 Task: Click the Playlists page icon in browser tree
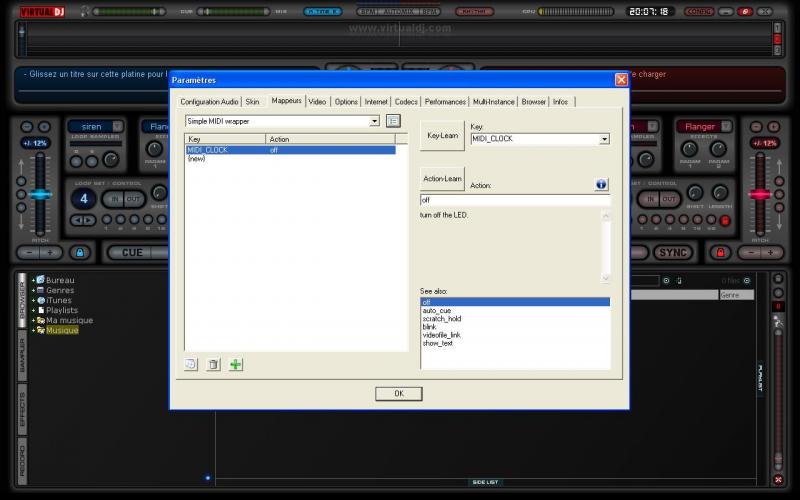coord(41,310)
